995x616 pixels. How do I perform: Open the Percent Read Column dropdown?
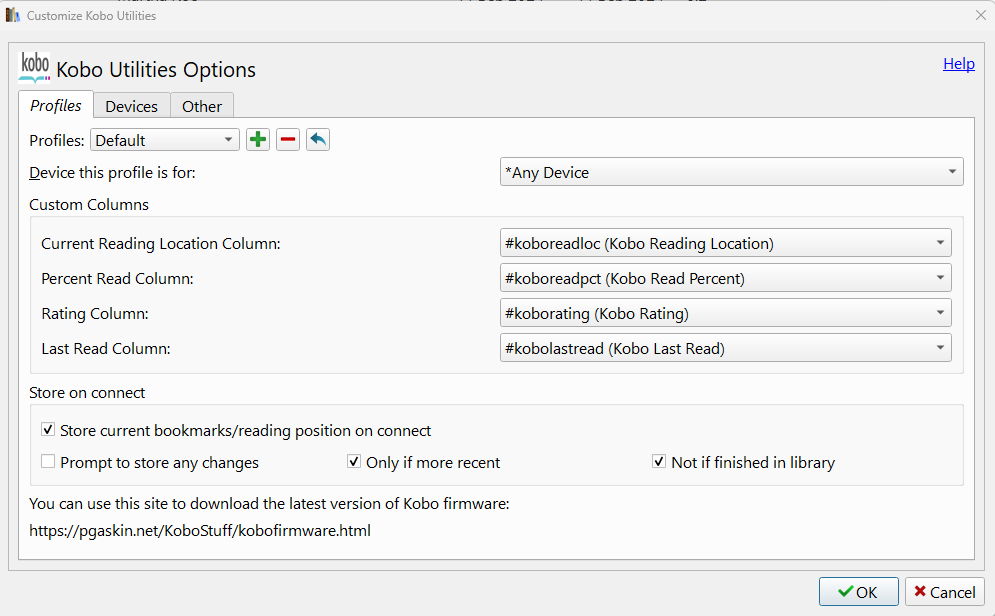[x=725, y=278]
